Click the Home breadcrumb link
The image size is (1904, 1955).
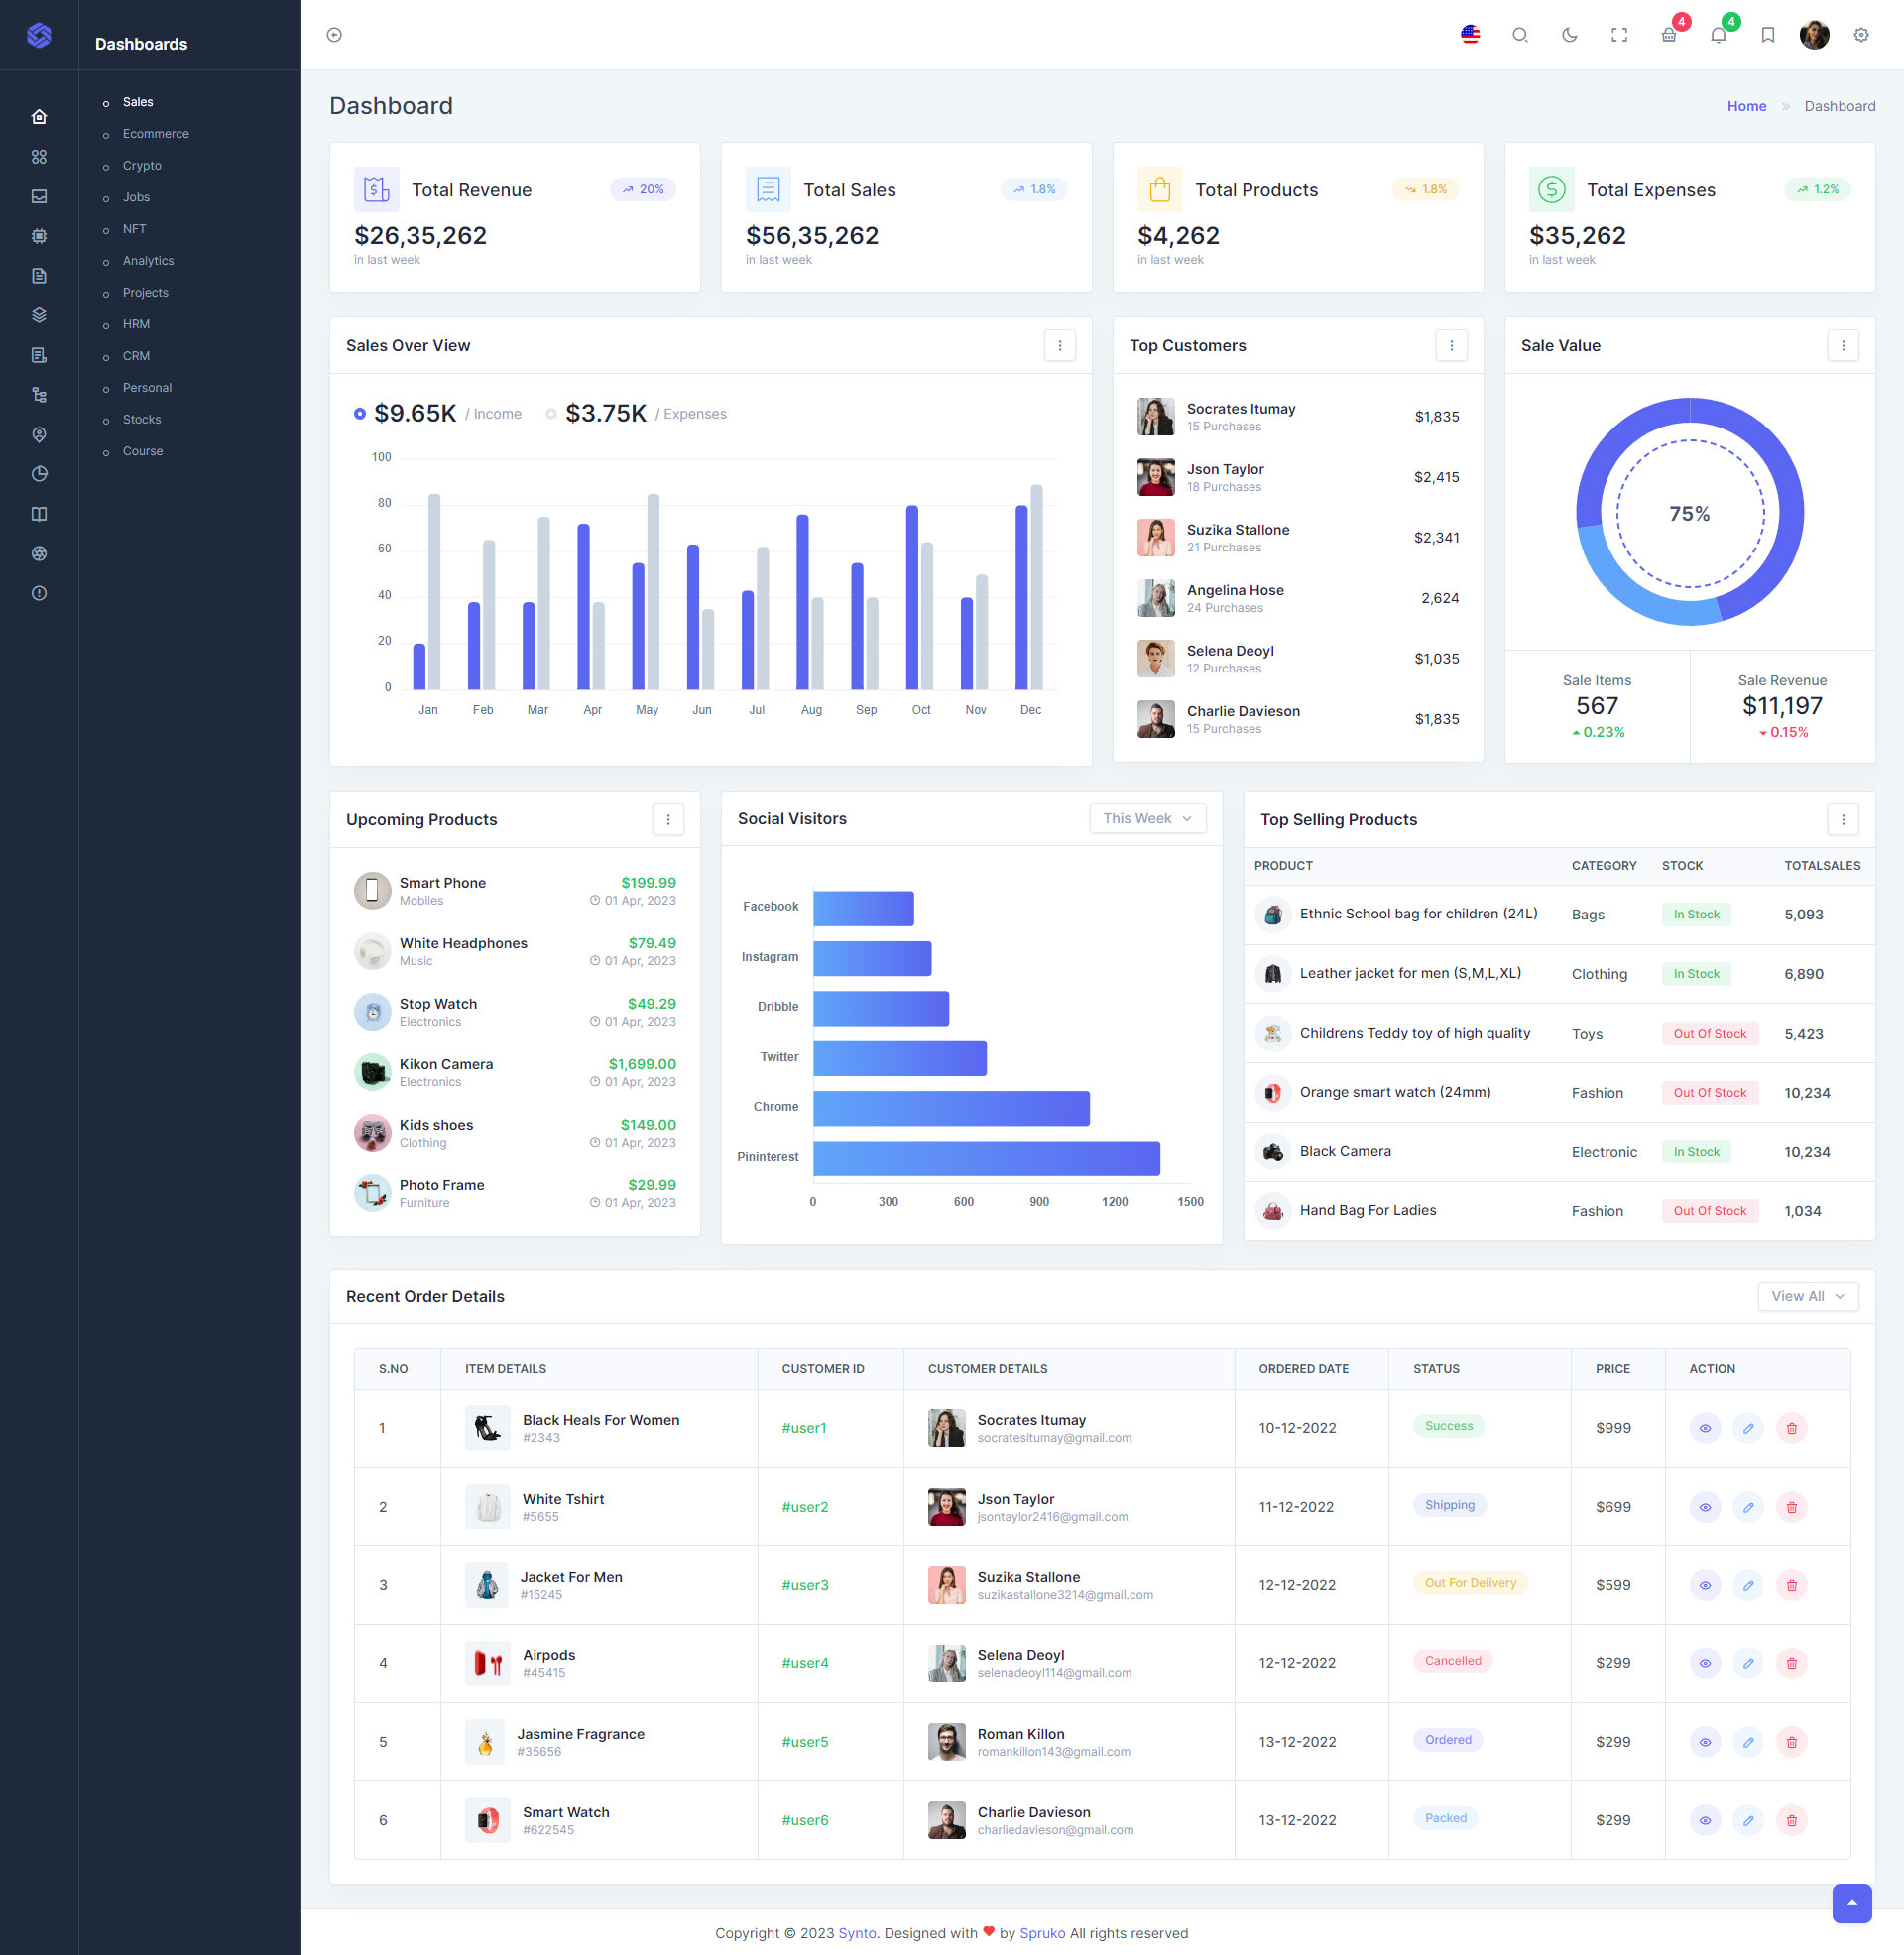coord(1746,106)
